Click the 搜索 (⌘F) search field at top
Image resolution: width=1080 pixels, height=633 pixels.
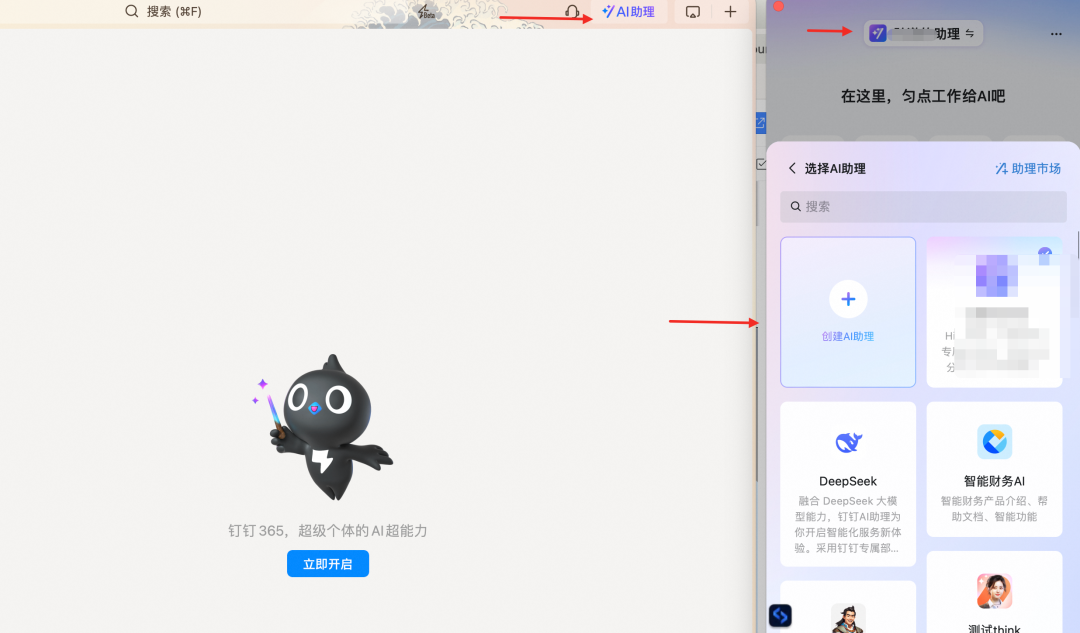[x=164, y=12]
